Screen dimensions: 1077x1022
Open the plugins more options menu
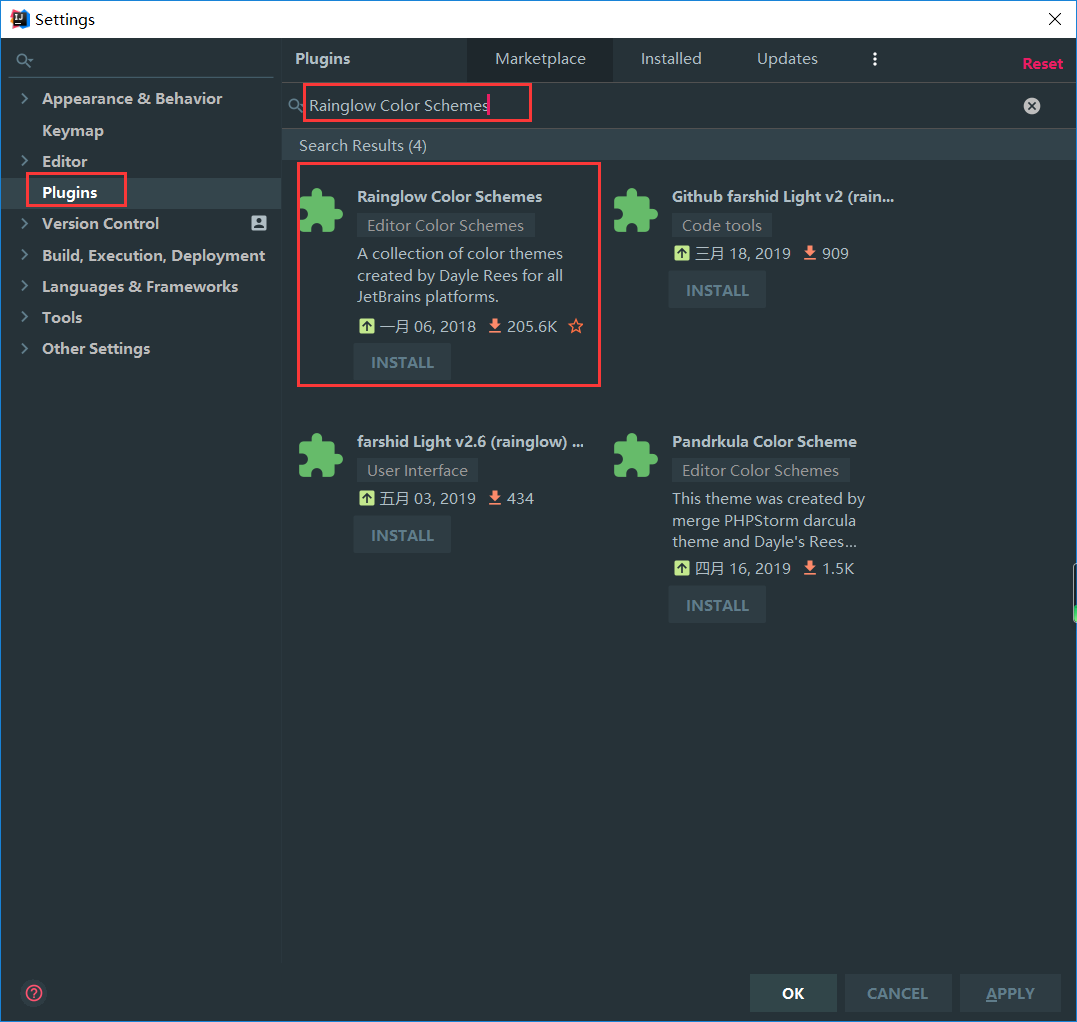click(x=875, y=59)
